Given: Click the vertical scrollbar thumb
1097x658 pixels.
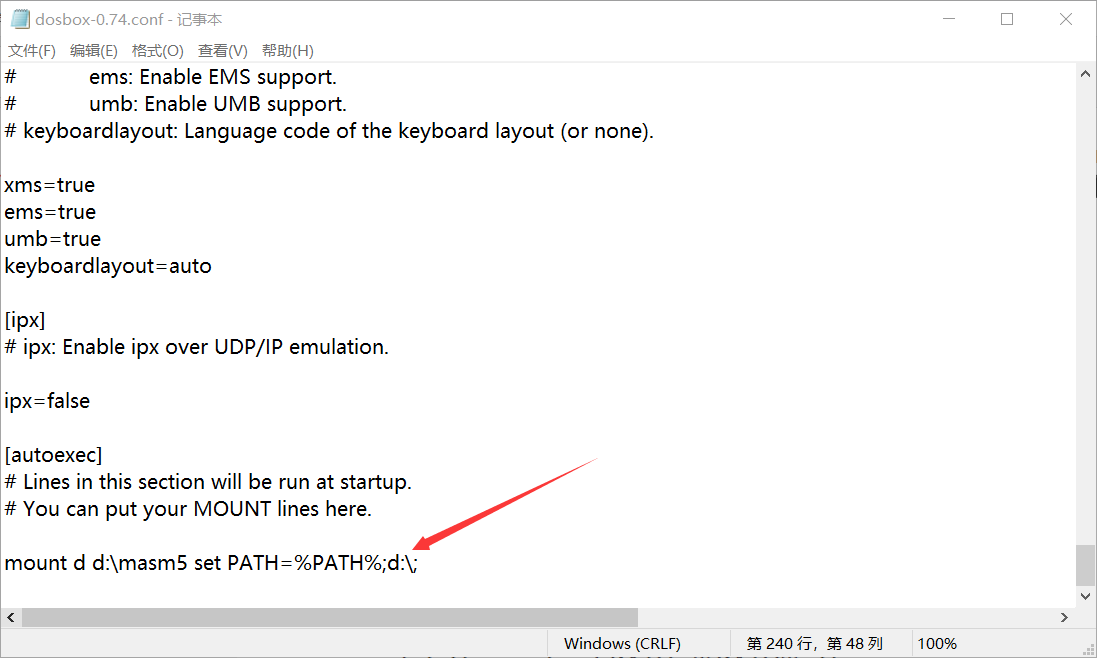Looking at the screenshot, I should tap(1085, 565).
